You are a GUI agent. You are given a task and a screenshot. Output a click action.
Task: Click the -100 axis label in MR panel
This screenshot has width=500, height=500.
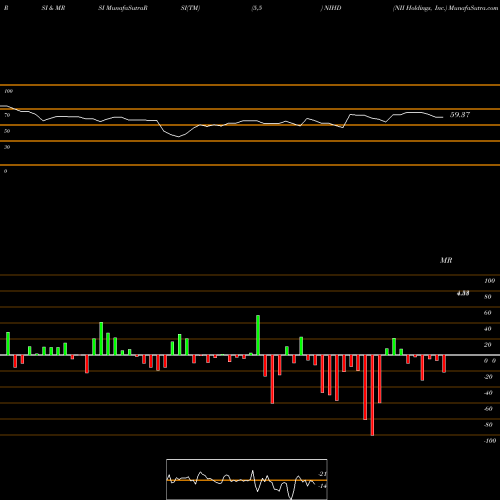490,441
